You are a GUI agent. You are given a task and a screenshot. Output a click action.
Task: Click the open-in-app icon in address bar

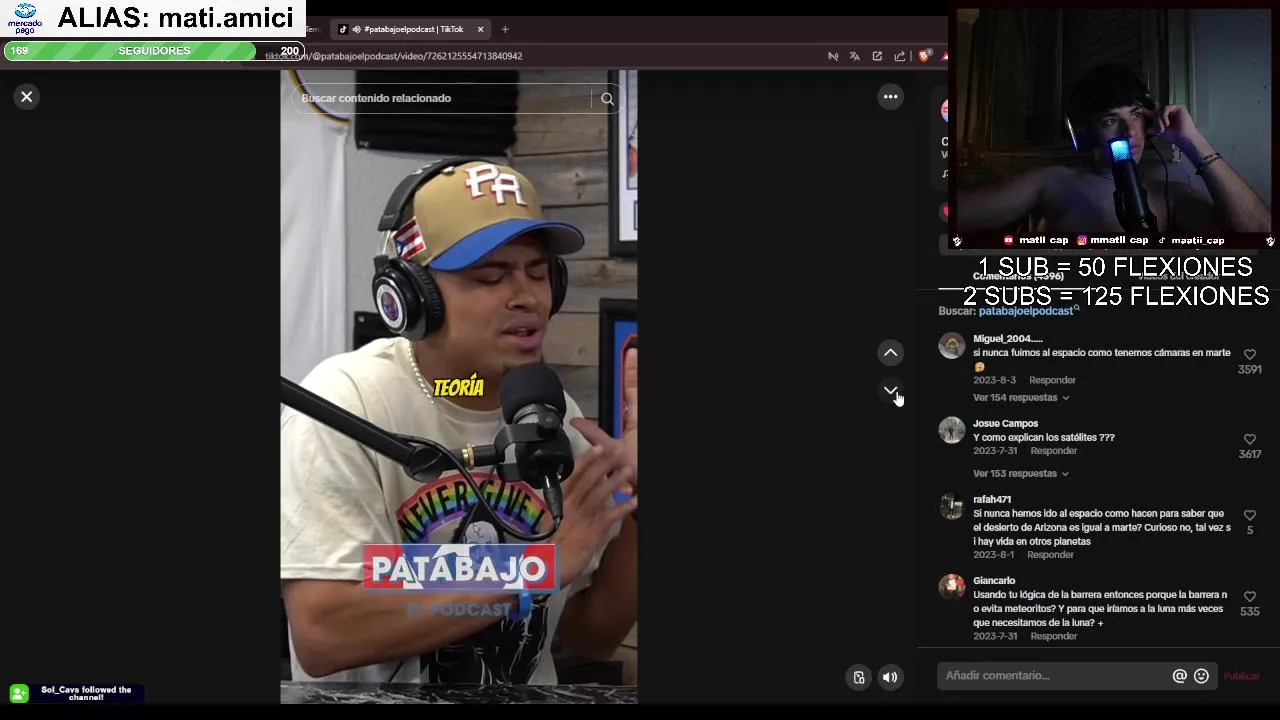click(x=877, y=56)
